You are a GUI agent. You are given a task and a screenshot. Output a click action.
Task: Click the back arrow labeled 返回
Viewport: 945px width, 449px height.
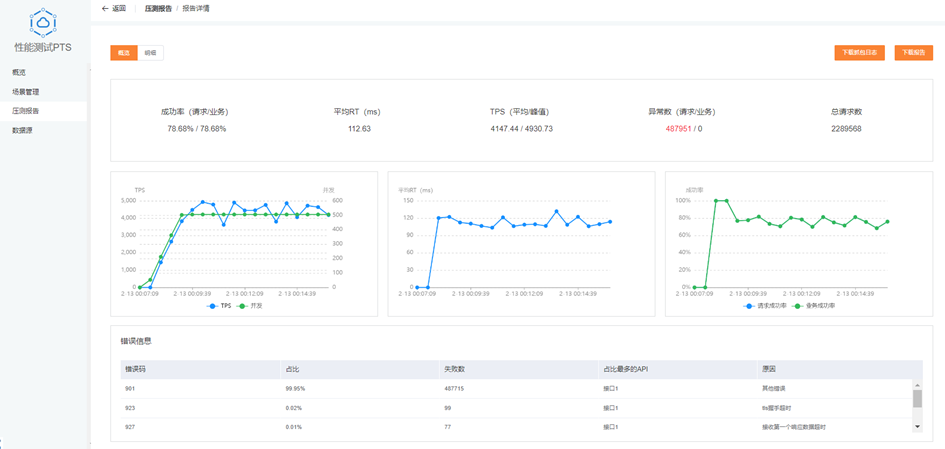(x=114, y=8)
